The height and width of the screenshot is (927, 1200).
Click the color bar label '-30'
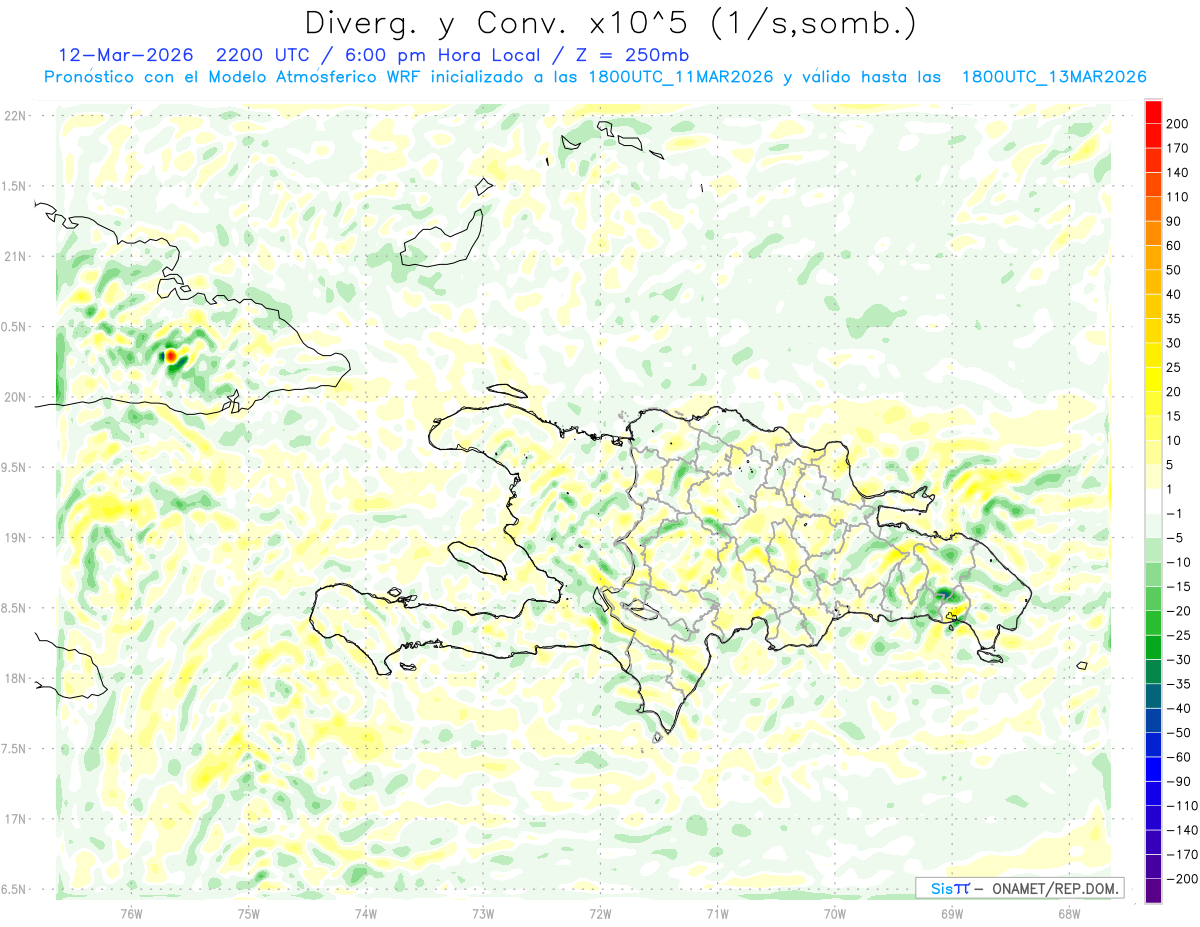tap(1178, 660)
